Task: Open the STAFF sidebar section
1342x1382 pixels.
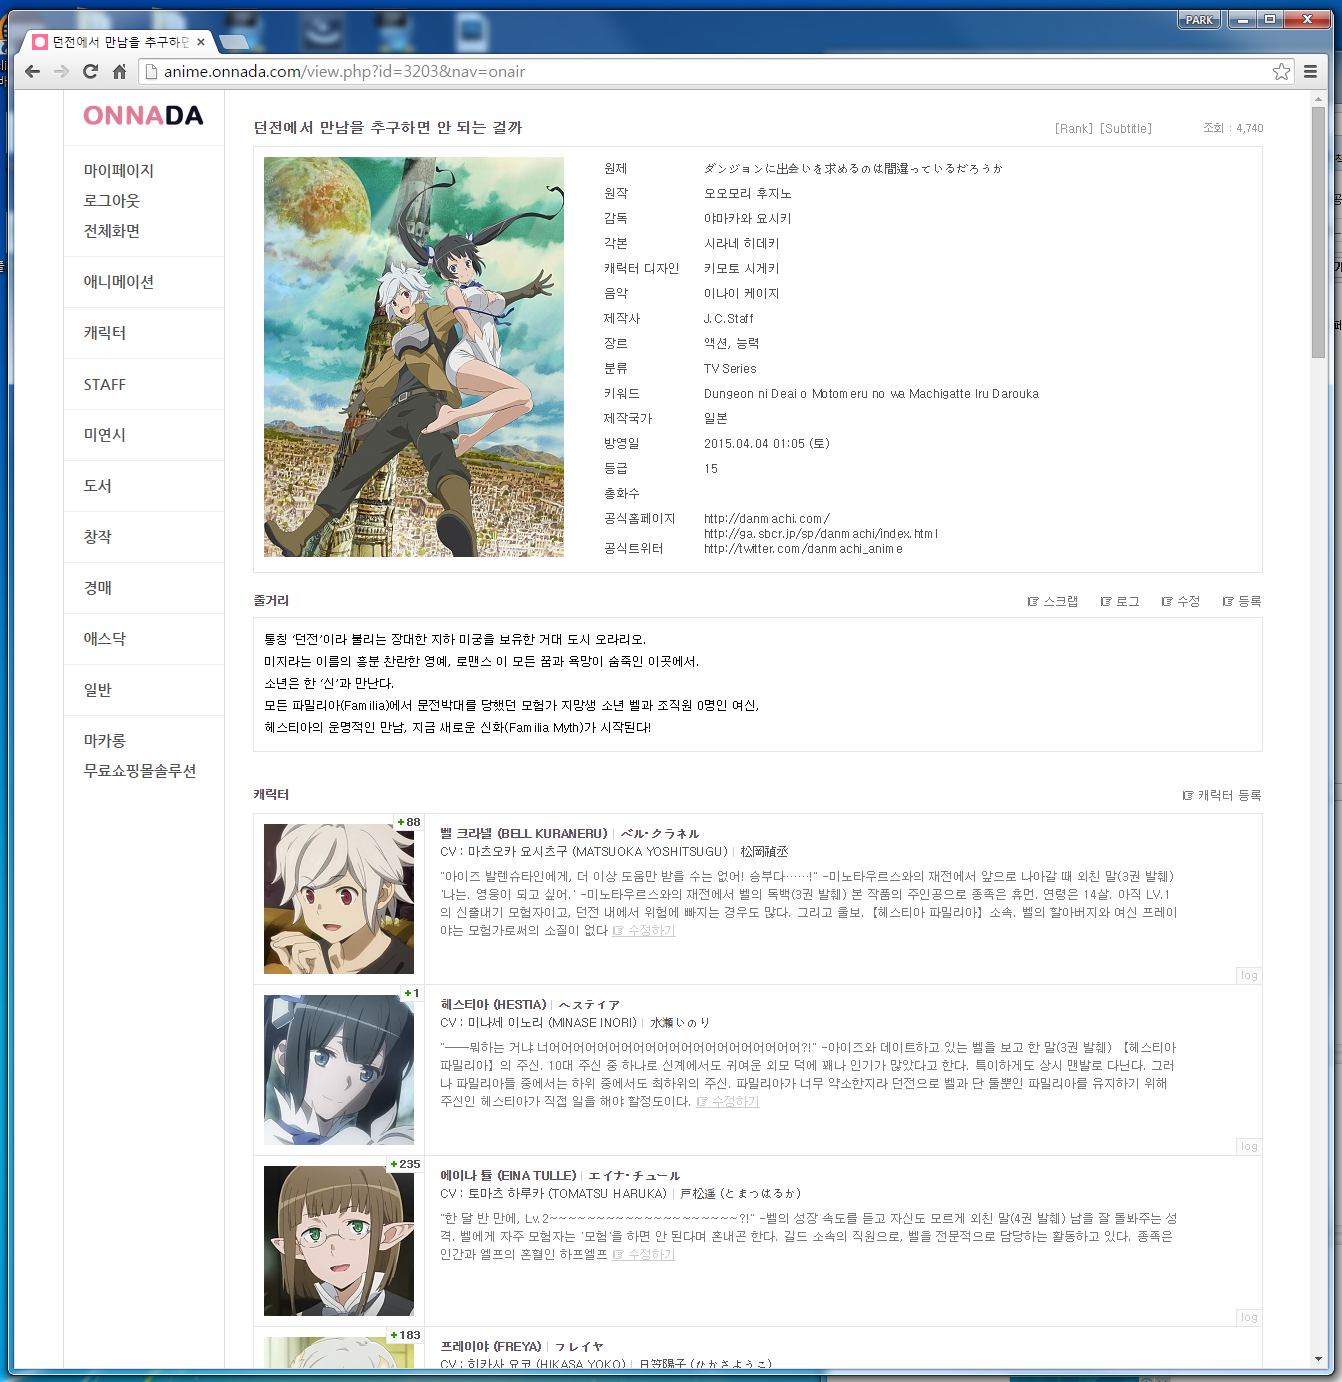Action: click(x=105, y=385)
